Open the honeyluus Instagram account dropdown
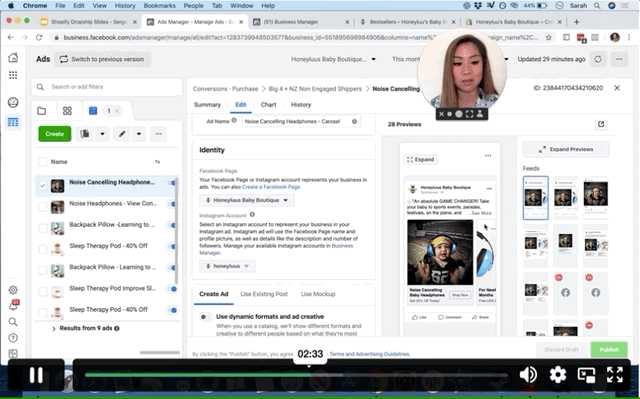 227,266
